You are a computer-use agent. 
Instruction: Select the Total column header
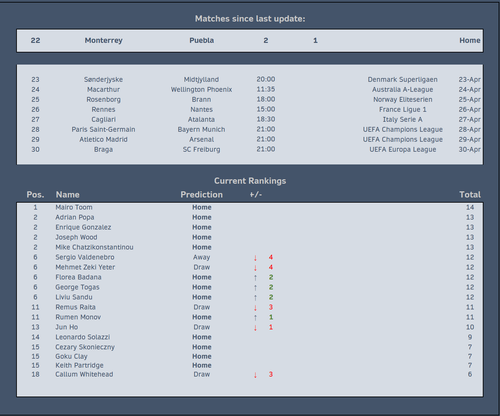tap(470, 195)
